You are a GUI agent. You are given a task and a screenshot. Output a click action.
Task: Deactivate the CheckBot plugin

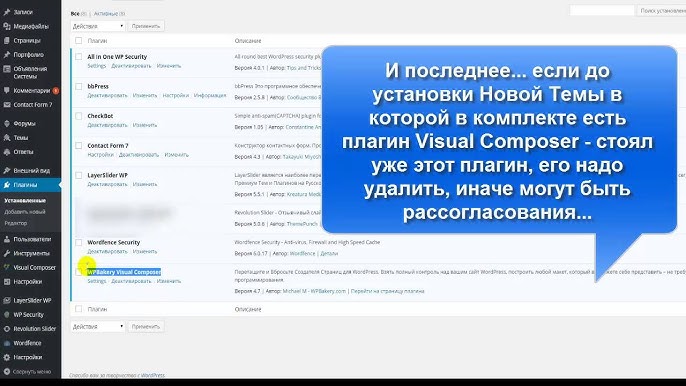[107, 125]
